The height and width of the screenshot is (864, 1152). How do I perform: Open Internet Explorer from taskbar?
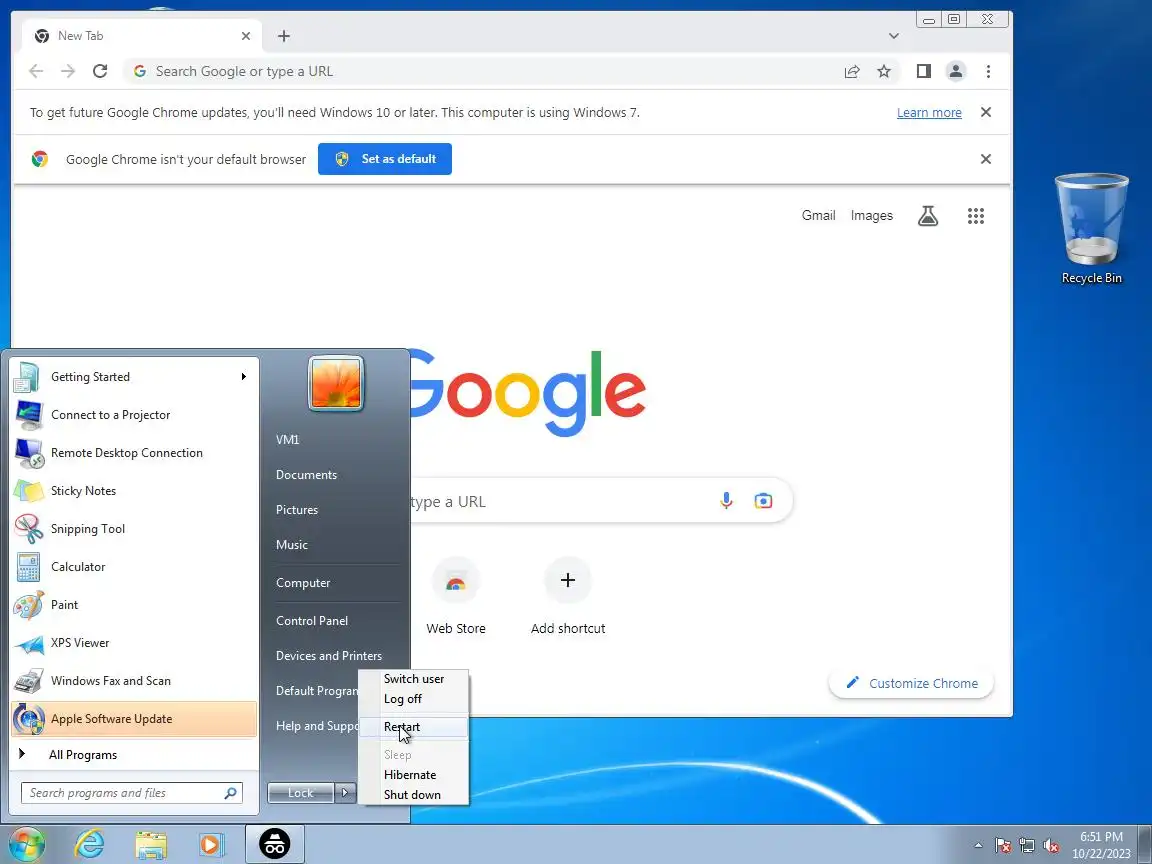point(90,844)
